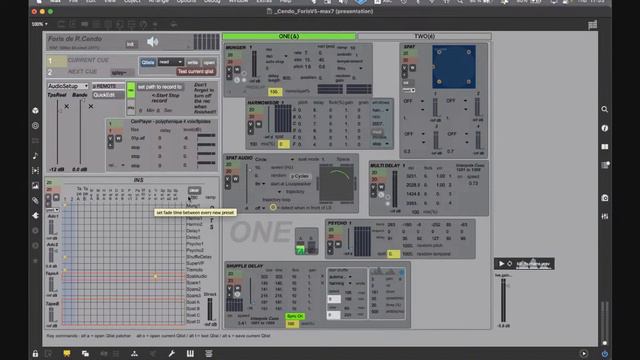Viewport: 640px width, 360px height.
Task: Click the circled play icon at bottom right
Action: pyautogui.click(x=584, y=354)
